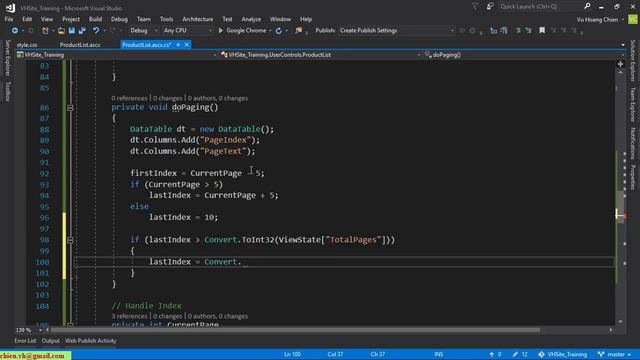Screen dimensions: 640x360
Task: Click the New Project toolbar icon
Action: pyautogui.click(x=45, y=31)
